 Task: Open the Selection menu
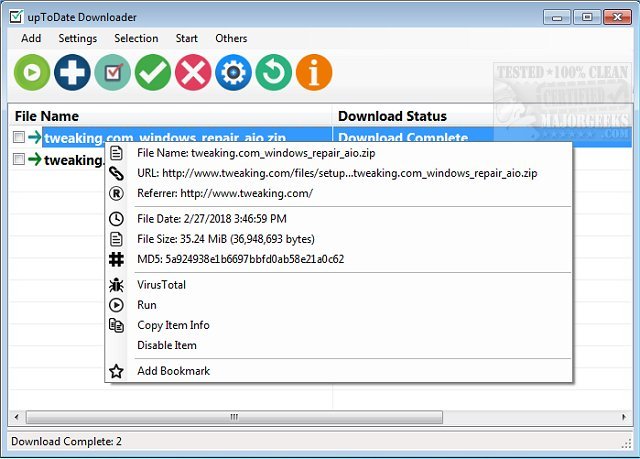pos(136,38)
